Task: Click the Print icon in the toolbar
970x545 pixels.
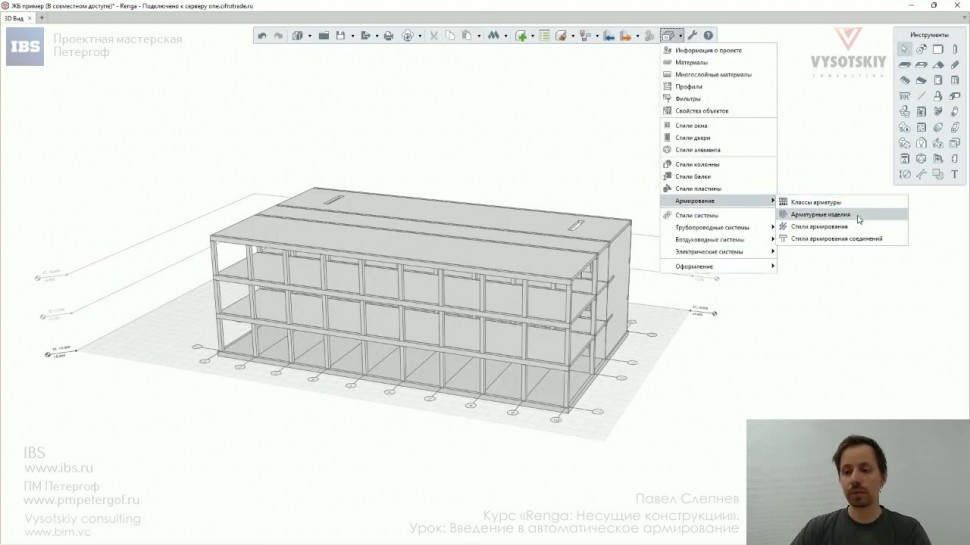Action: (x=388, y=36)
